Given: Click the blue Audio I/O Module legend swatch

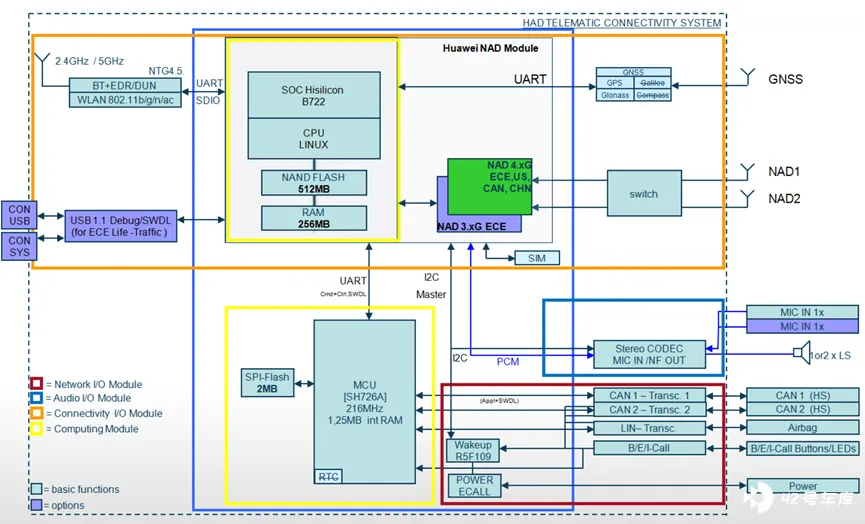Looking at the screenshot, I should (x=36, y=398).
